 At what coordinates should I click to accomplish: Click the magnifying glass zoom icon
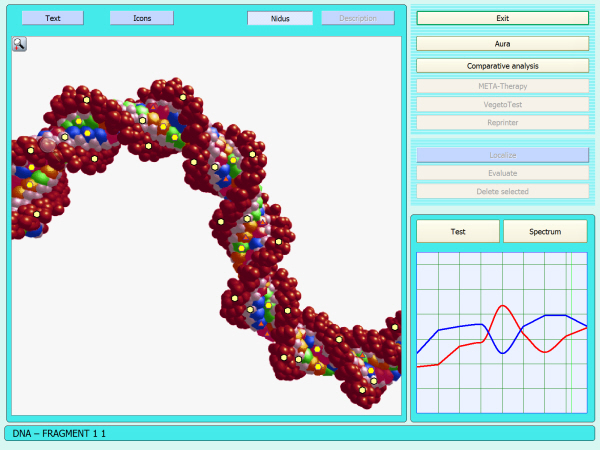20,43
